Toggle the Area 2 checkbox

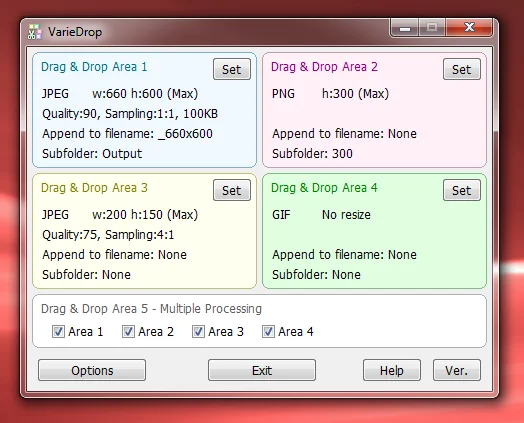click(128, 332)
